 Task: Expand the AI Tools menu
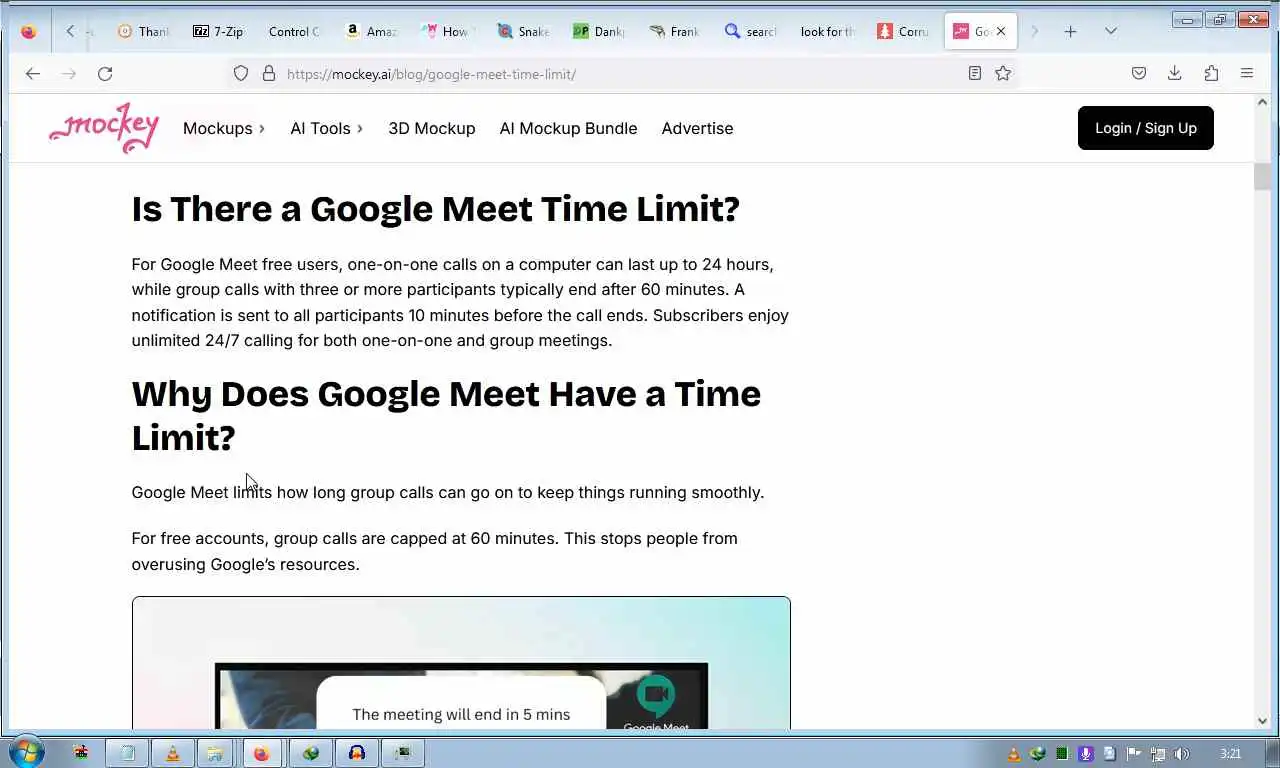tap(327, 128)
